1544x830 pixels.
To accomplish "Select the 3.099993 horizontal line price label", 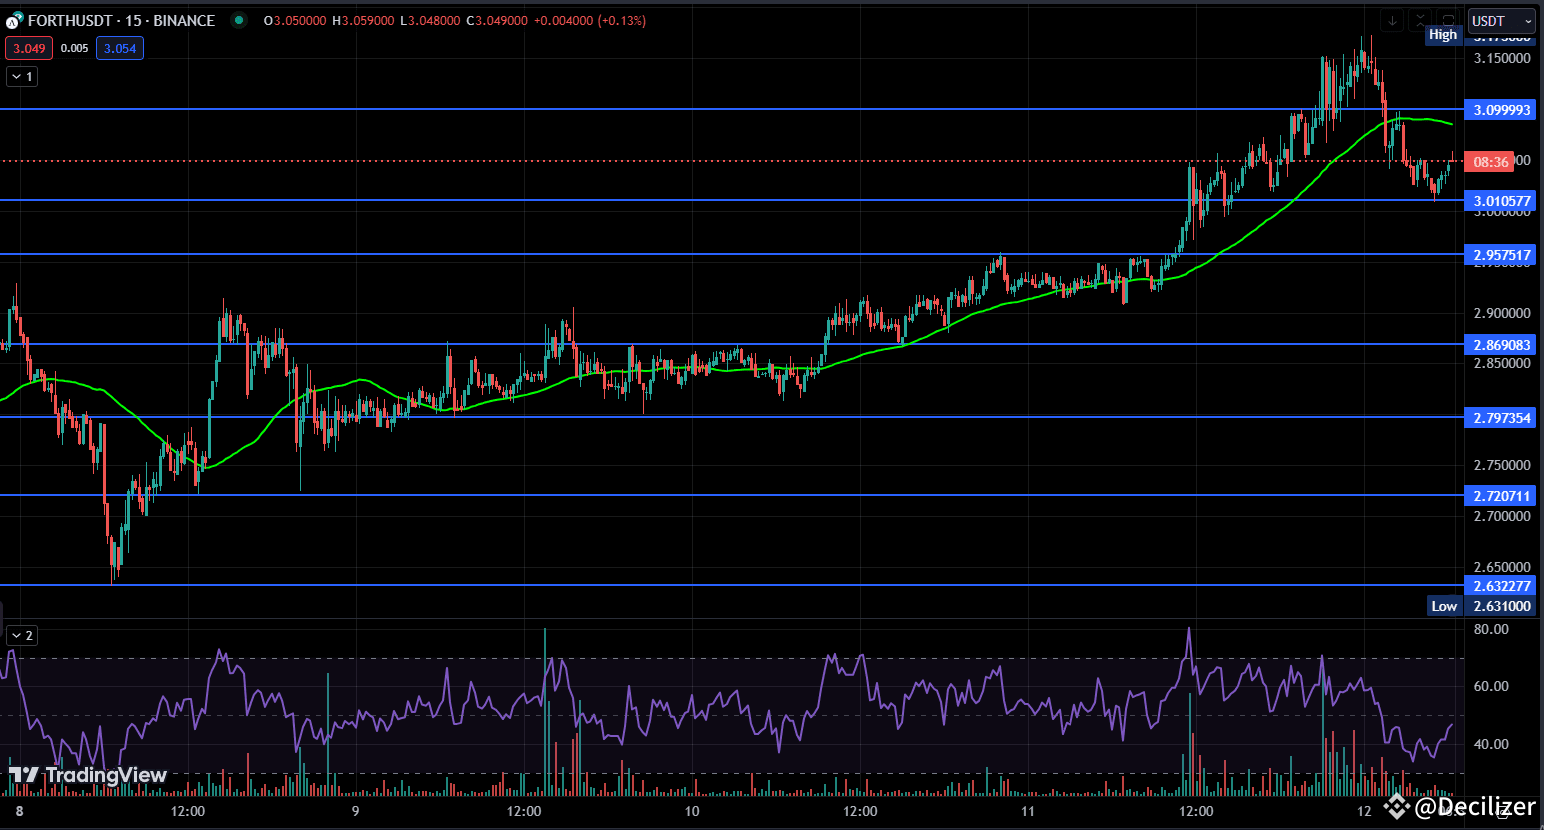I will click(x=1502, y=110).
